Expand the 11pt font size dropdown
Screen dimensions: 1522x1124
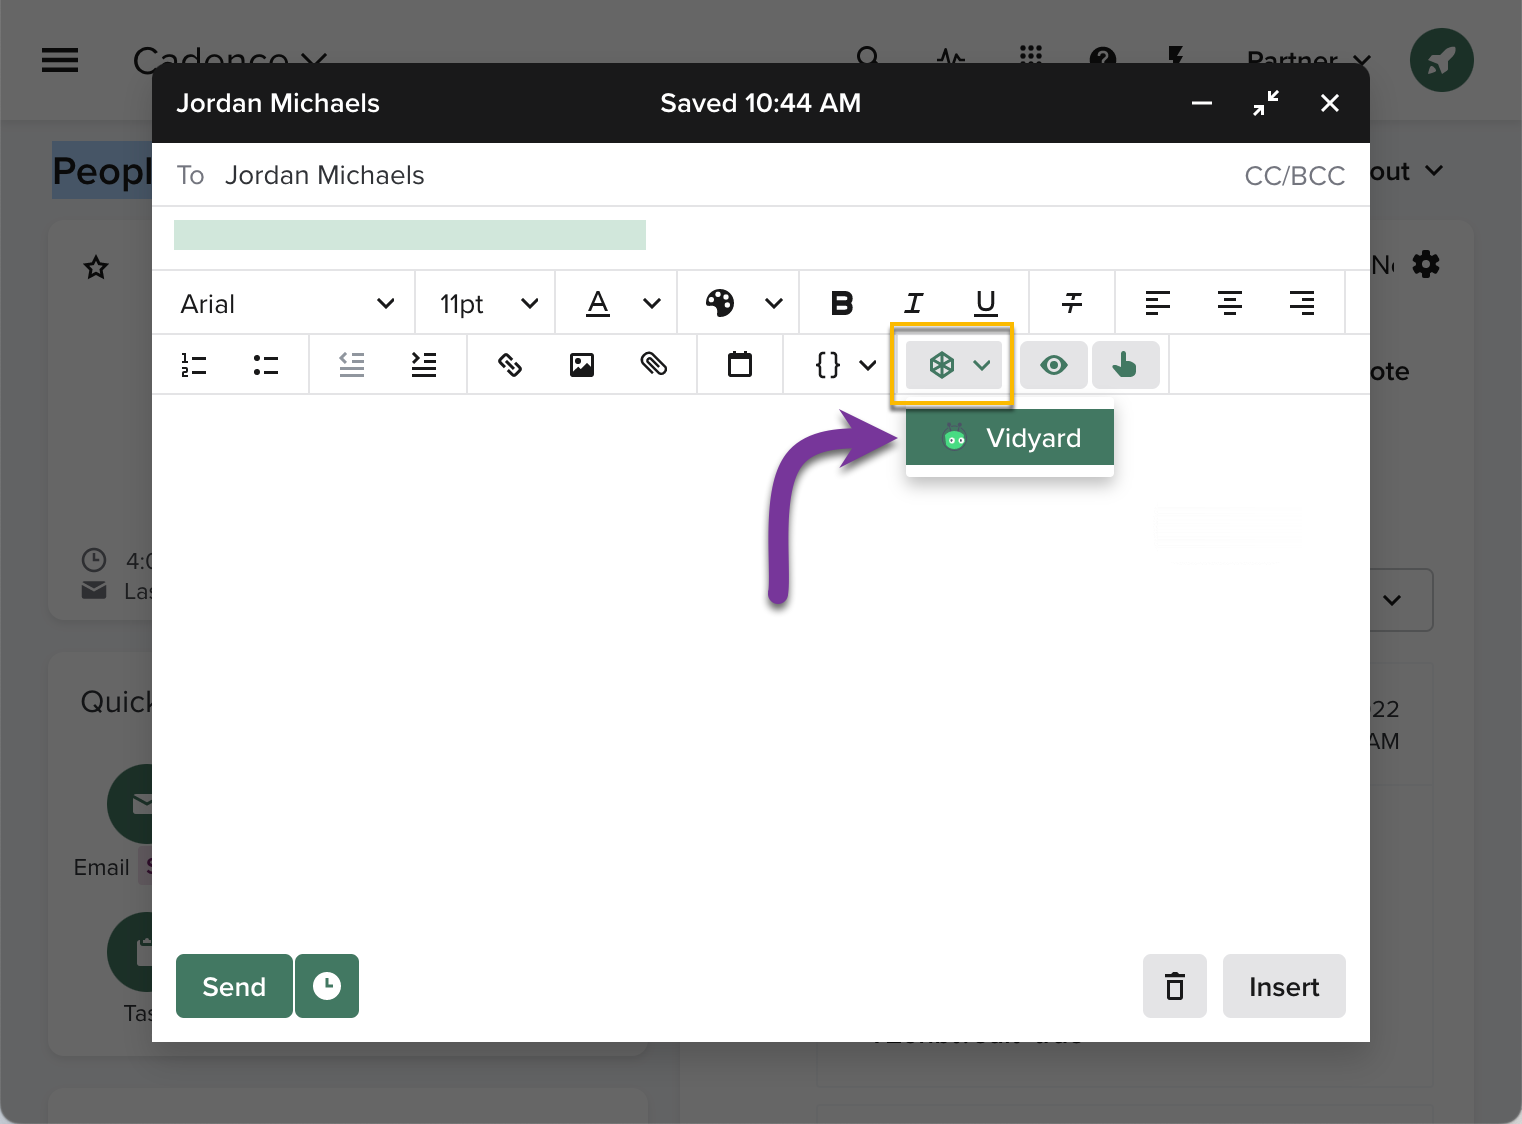484,302
